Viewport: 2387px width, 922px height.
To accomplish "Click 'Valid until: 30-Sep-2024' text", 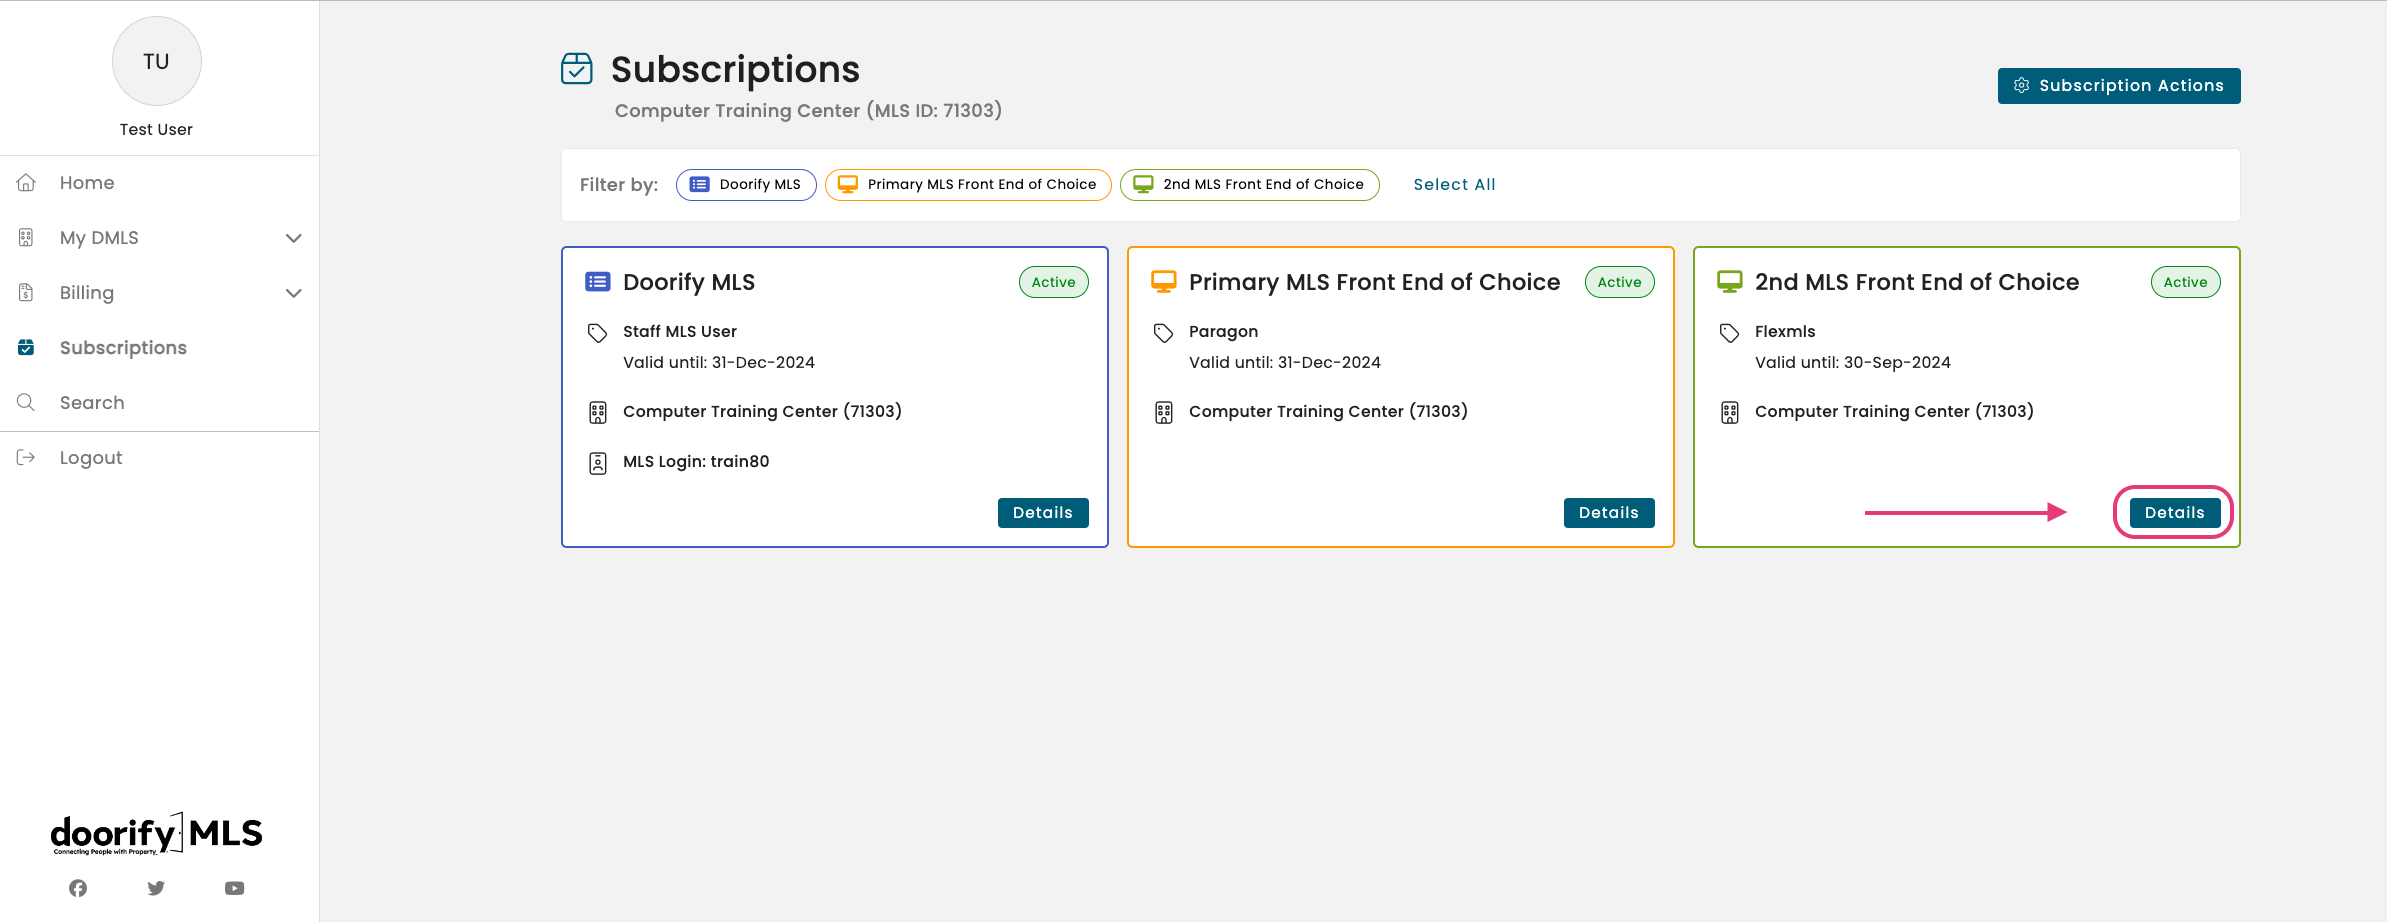I will [1853, 363].
